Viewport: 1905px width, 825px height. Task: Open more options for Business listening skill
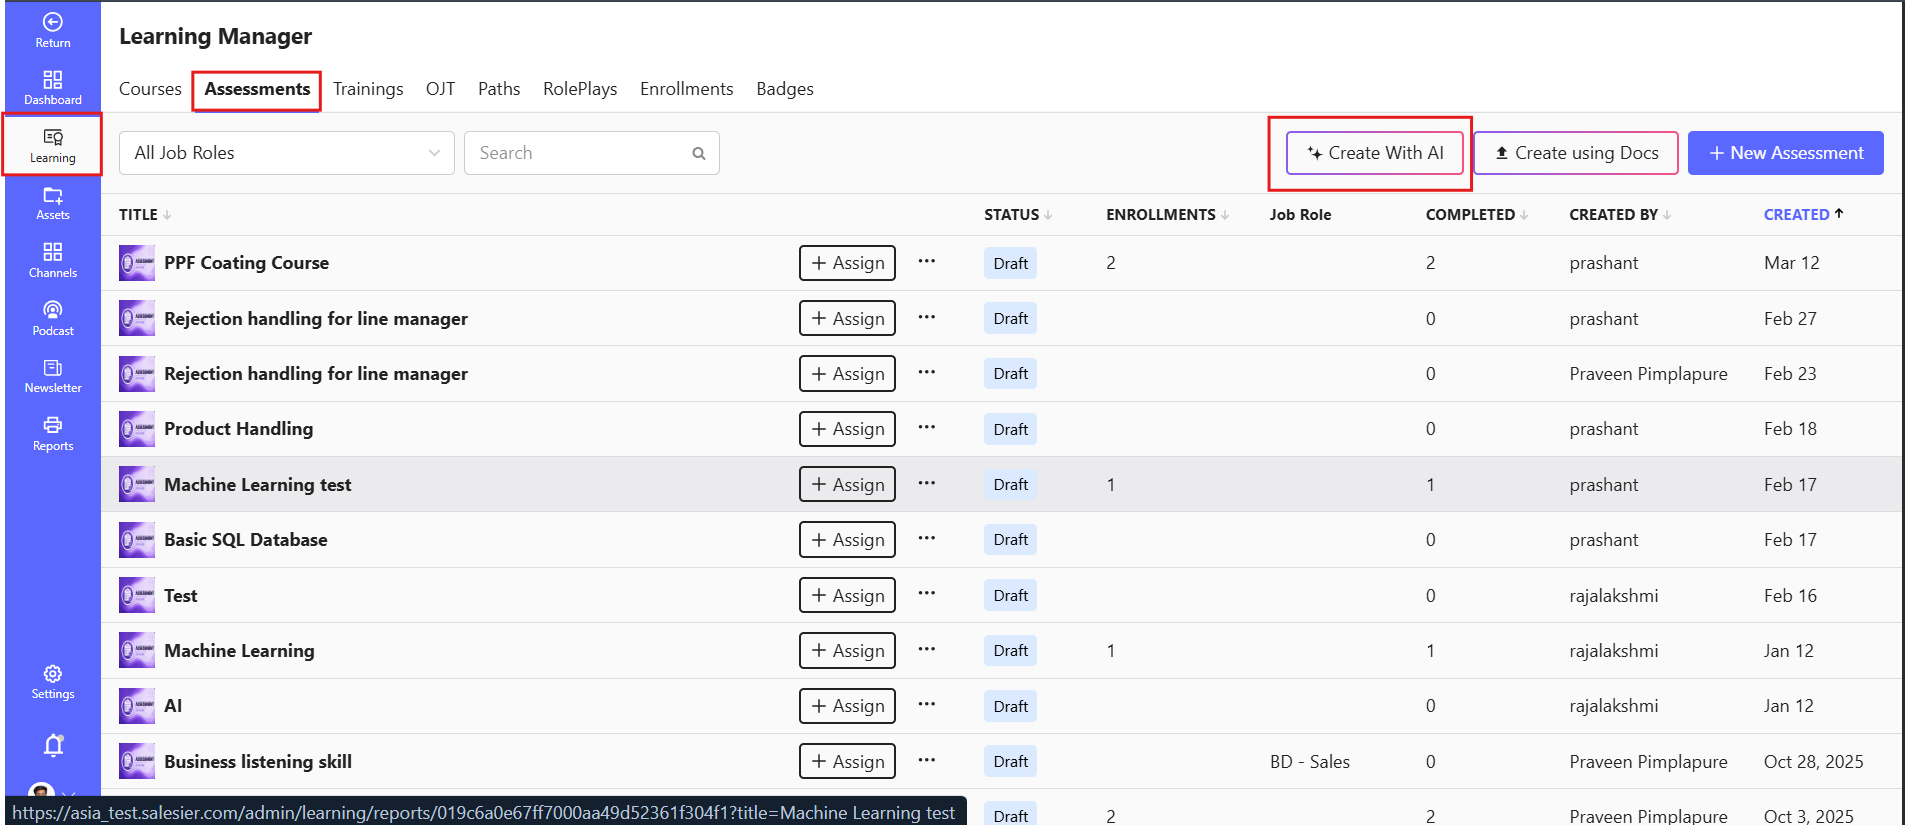click(x=927, y=761)
